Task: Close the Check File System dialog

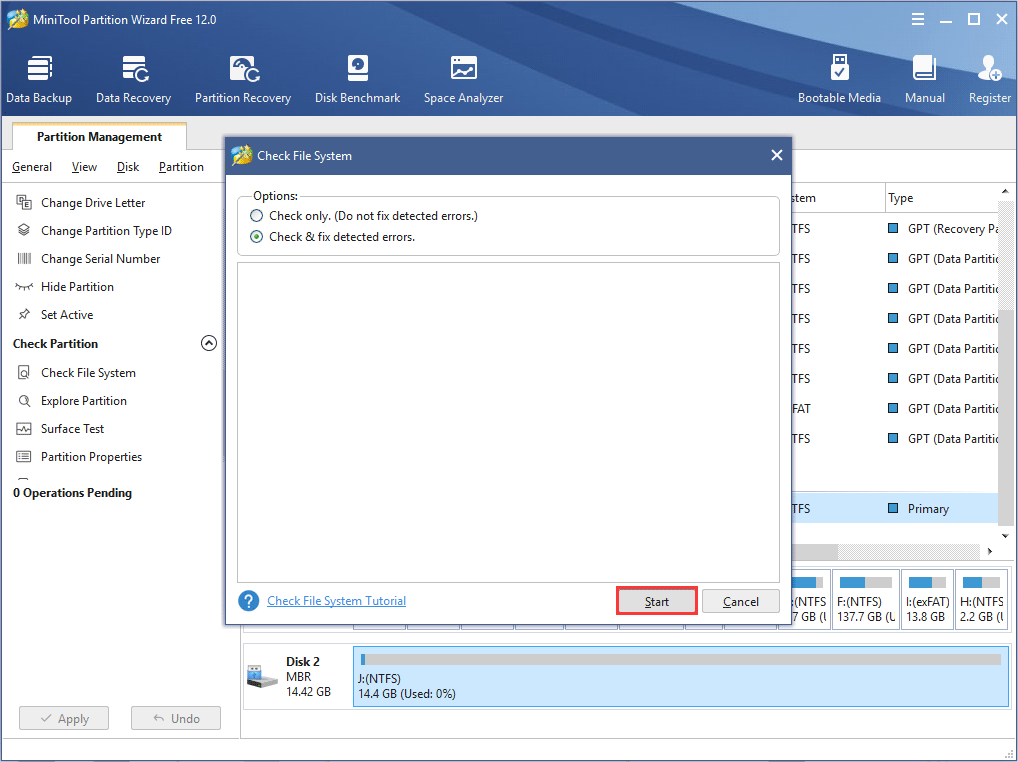Action: [x=776, y=155]
